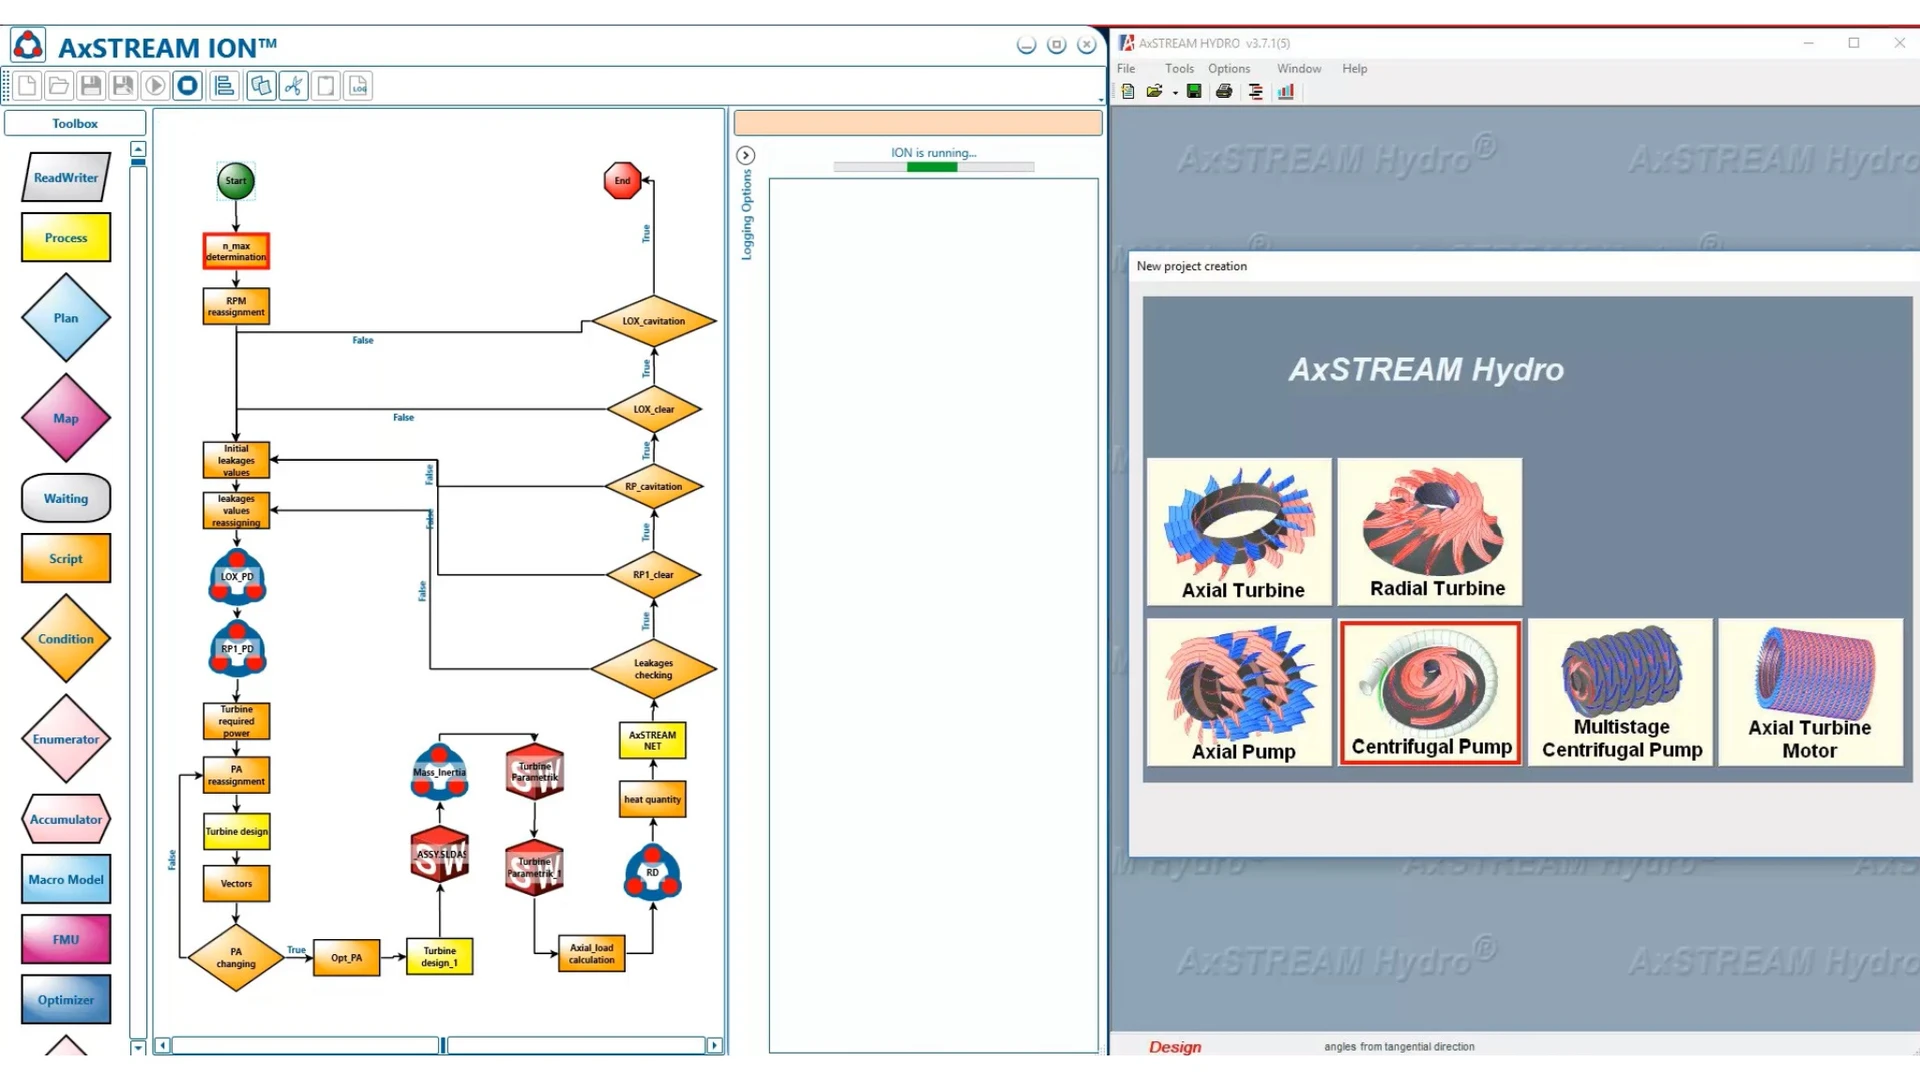
Task: Click the Toolbox list up arrow
Action: pos(138,149)
